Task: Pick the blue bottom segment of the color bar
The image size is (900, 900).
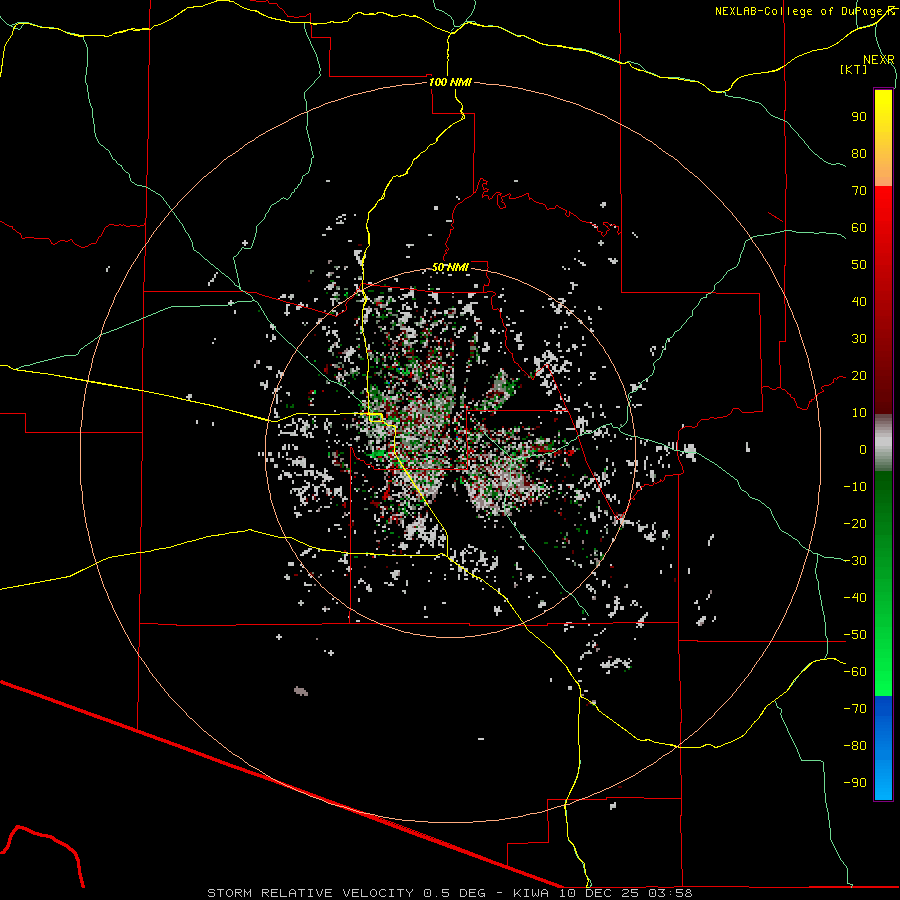Action: [883, 748]
